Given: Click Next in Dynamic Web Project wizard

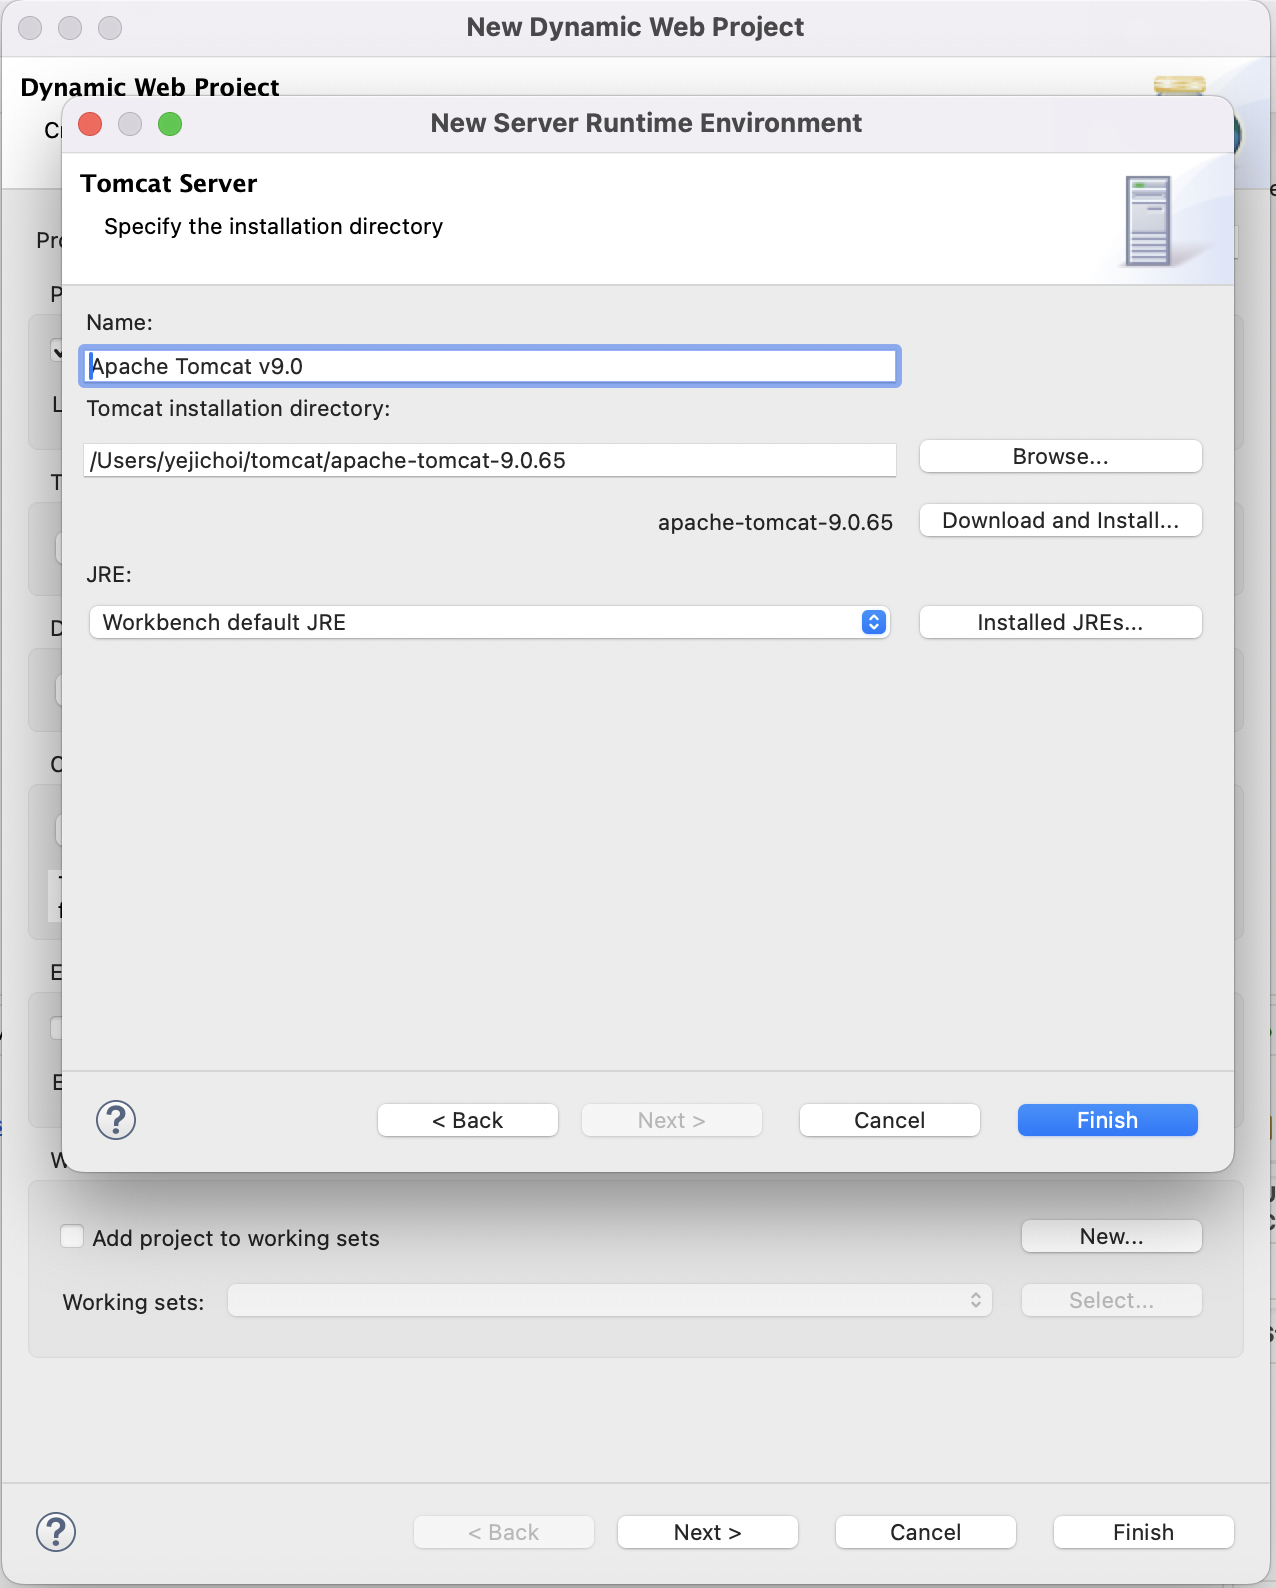Looking at the screenshot, I should [708, 1532].
